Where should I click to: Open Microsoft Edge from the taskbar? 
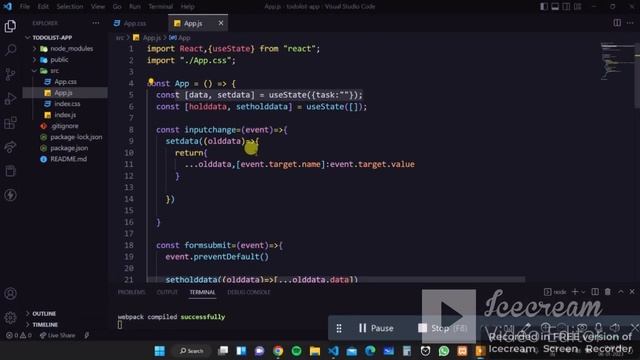tap(370, 351)
